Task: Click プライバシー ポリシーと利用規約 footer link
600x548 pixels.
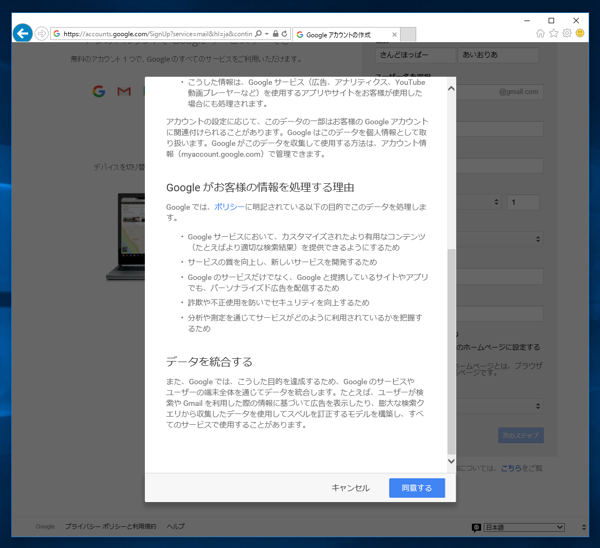Action: tap(111, 526)
